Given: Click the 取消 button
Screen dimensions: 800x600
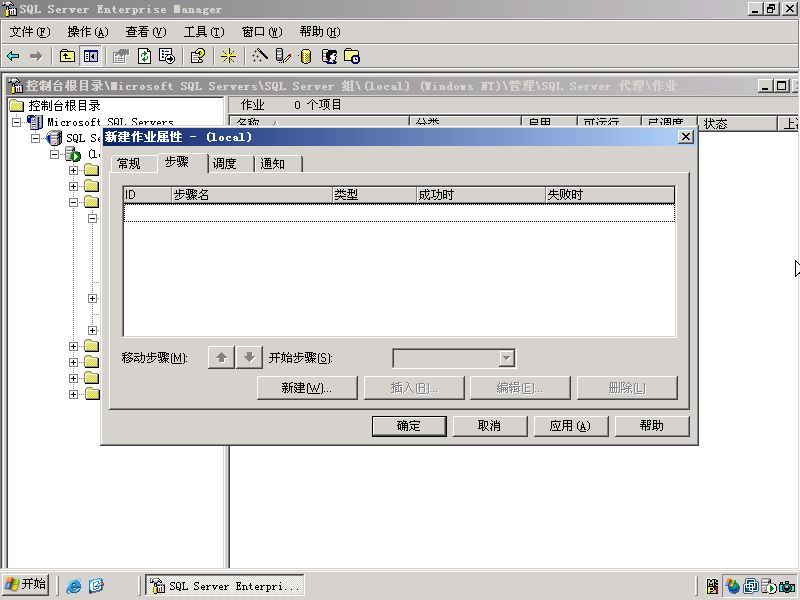Looking at the screenshot, I should point(490,426).
